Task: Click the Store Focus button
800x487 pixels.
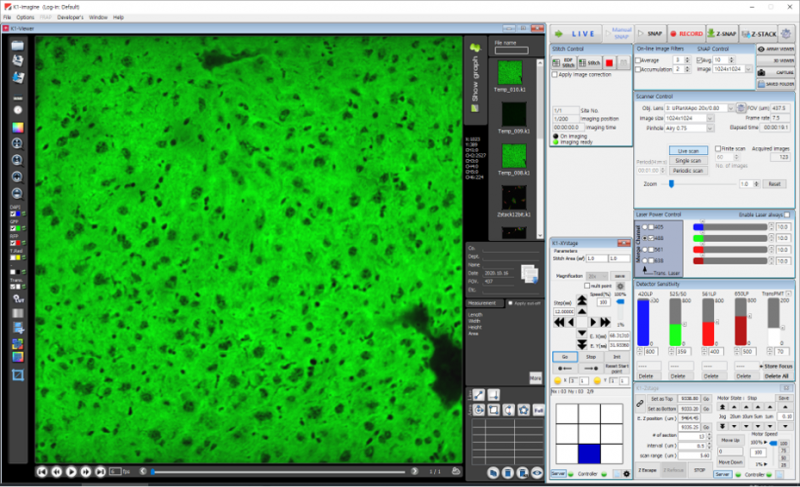Action: [x=779, y=366]
